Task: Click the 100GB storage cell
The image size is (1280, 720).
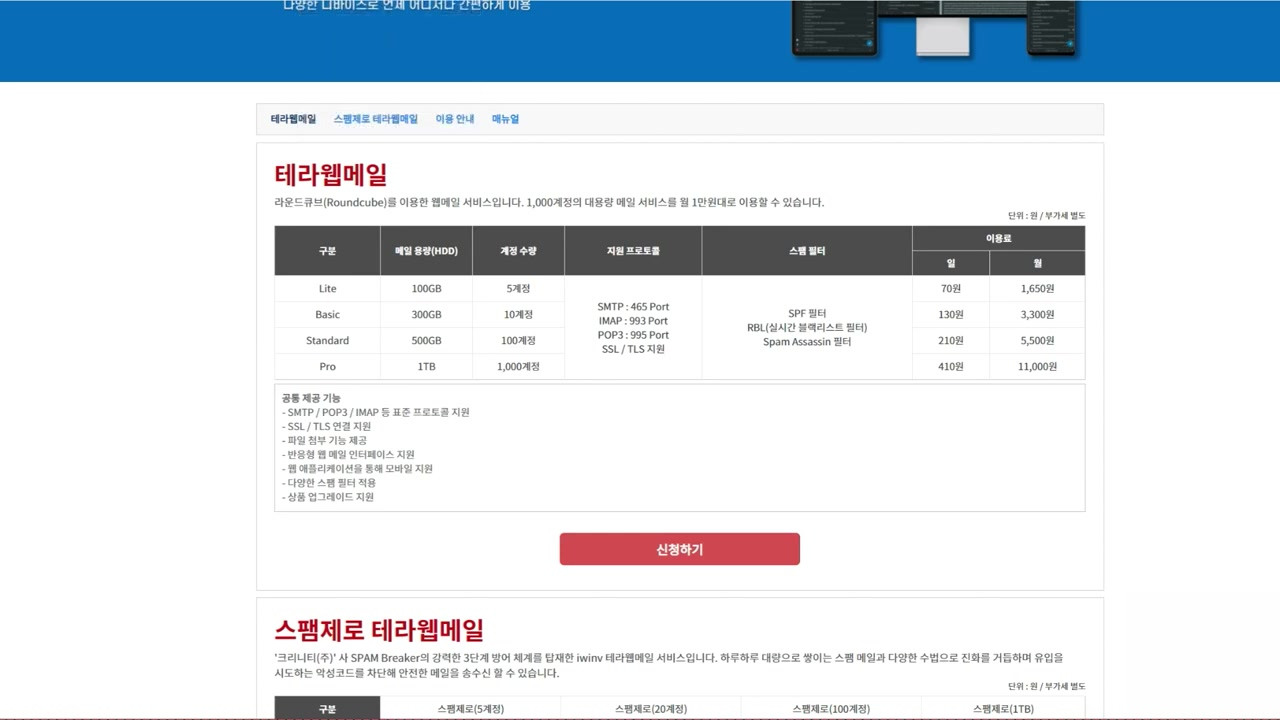Action: pos(427,289)
